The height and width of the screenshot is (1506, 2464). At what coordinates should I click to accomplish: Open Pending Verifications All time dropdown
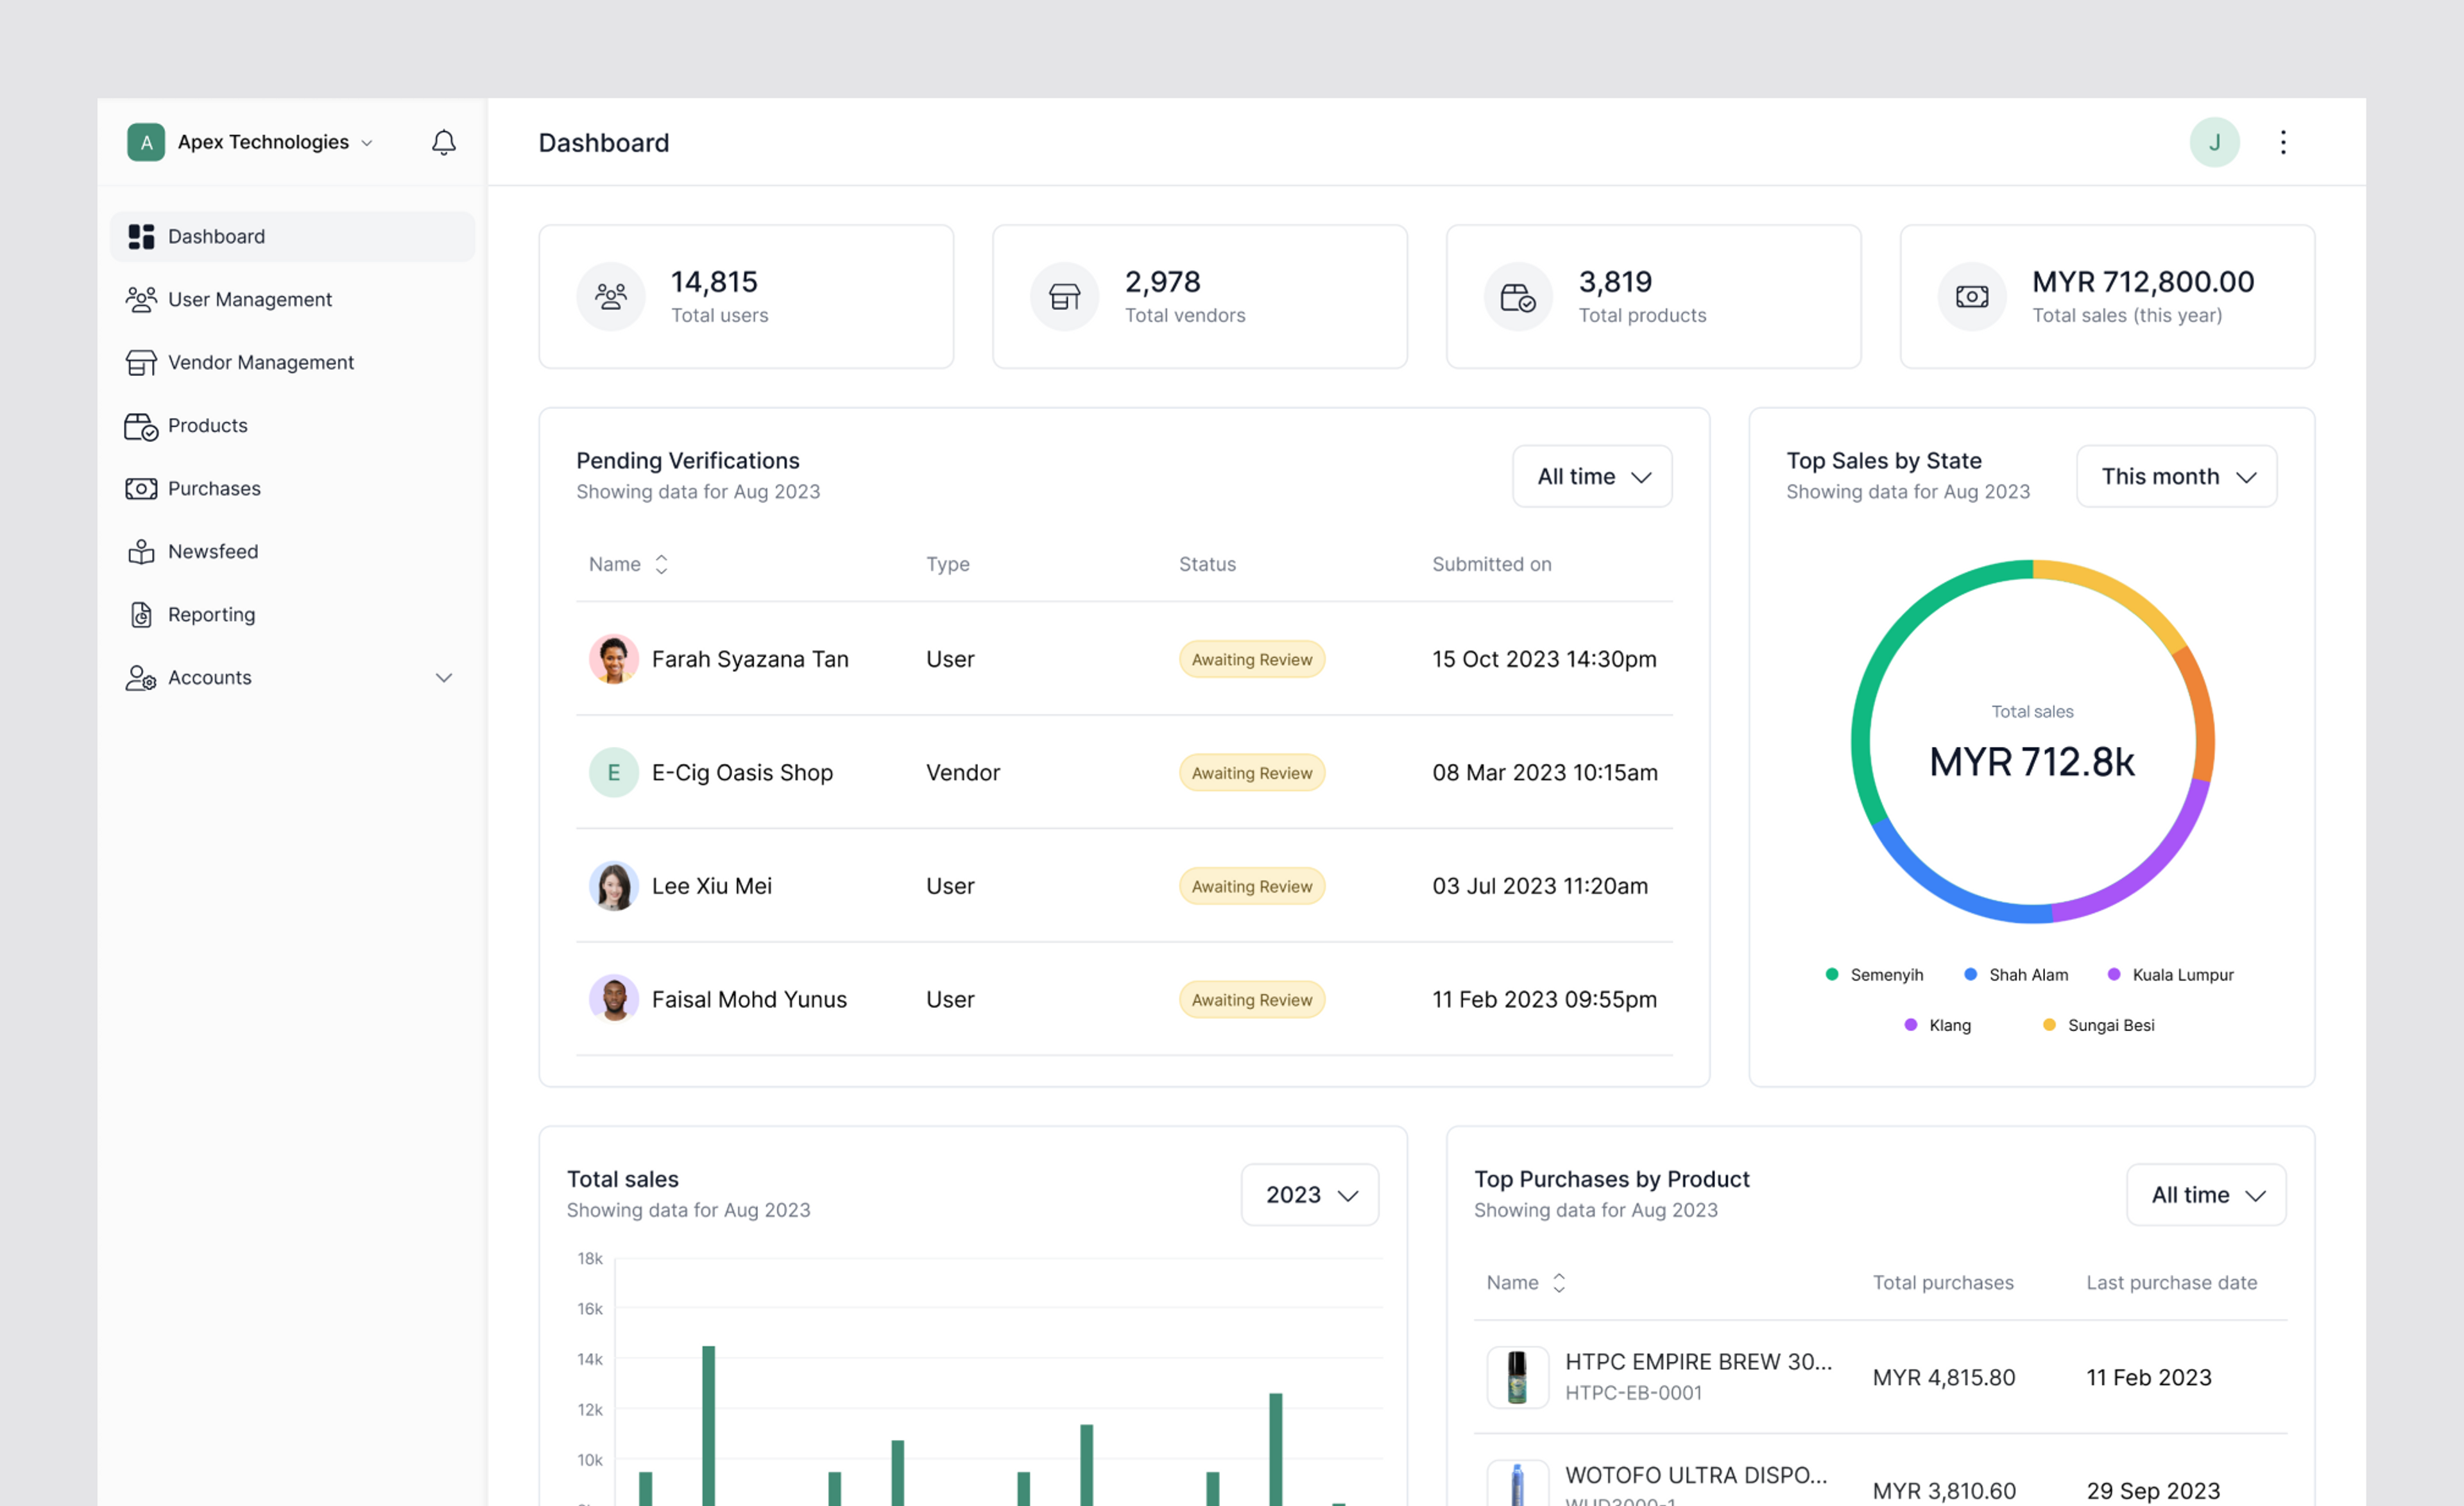pyautogui.click(x=1591, y=476)
